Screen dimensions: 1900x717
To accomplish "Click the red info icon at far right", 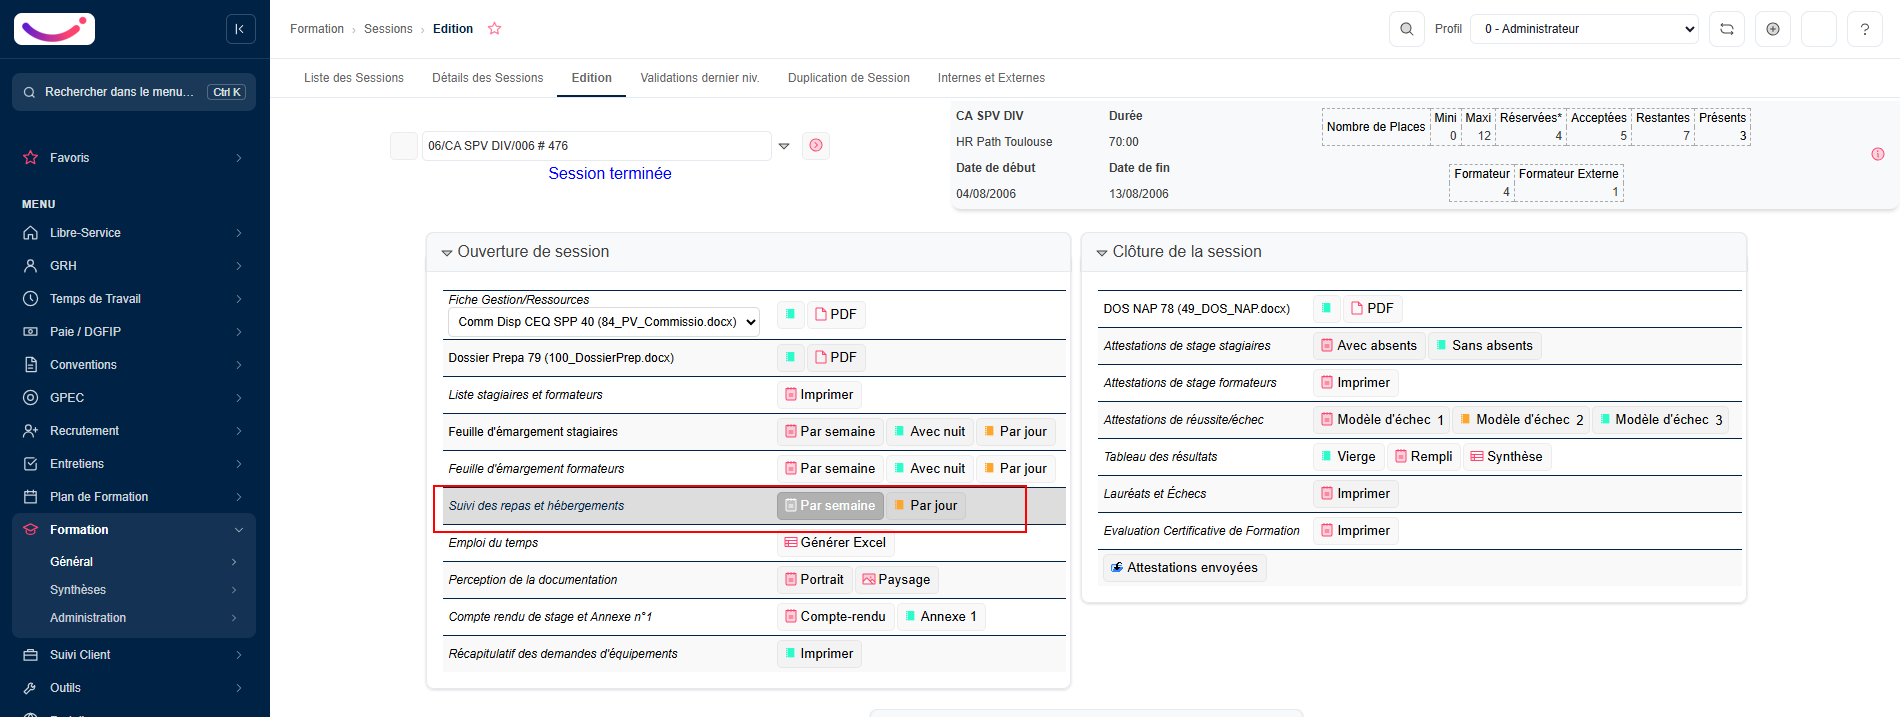I will 1878,154.
